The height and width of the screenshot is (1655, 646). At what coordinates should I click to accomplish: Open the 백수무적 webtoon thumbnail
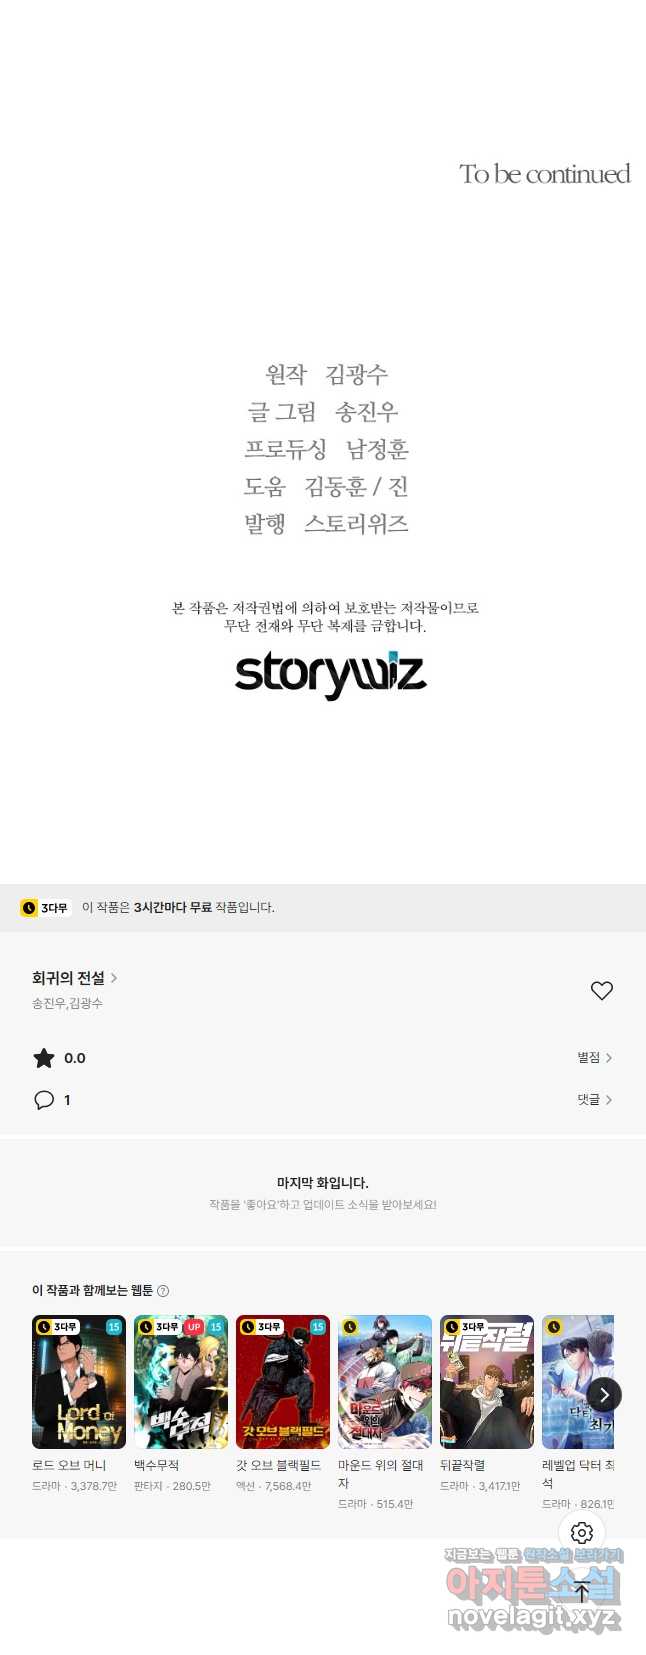pos(181,1382)
